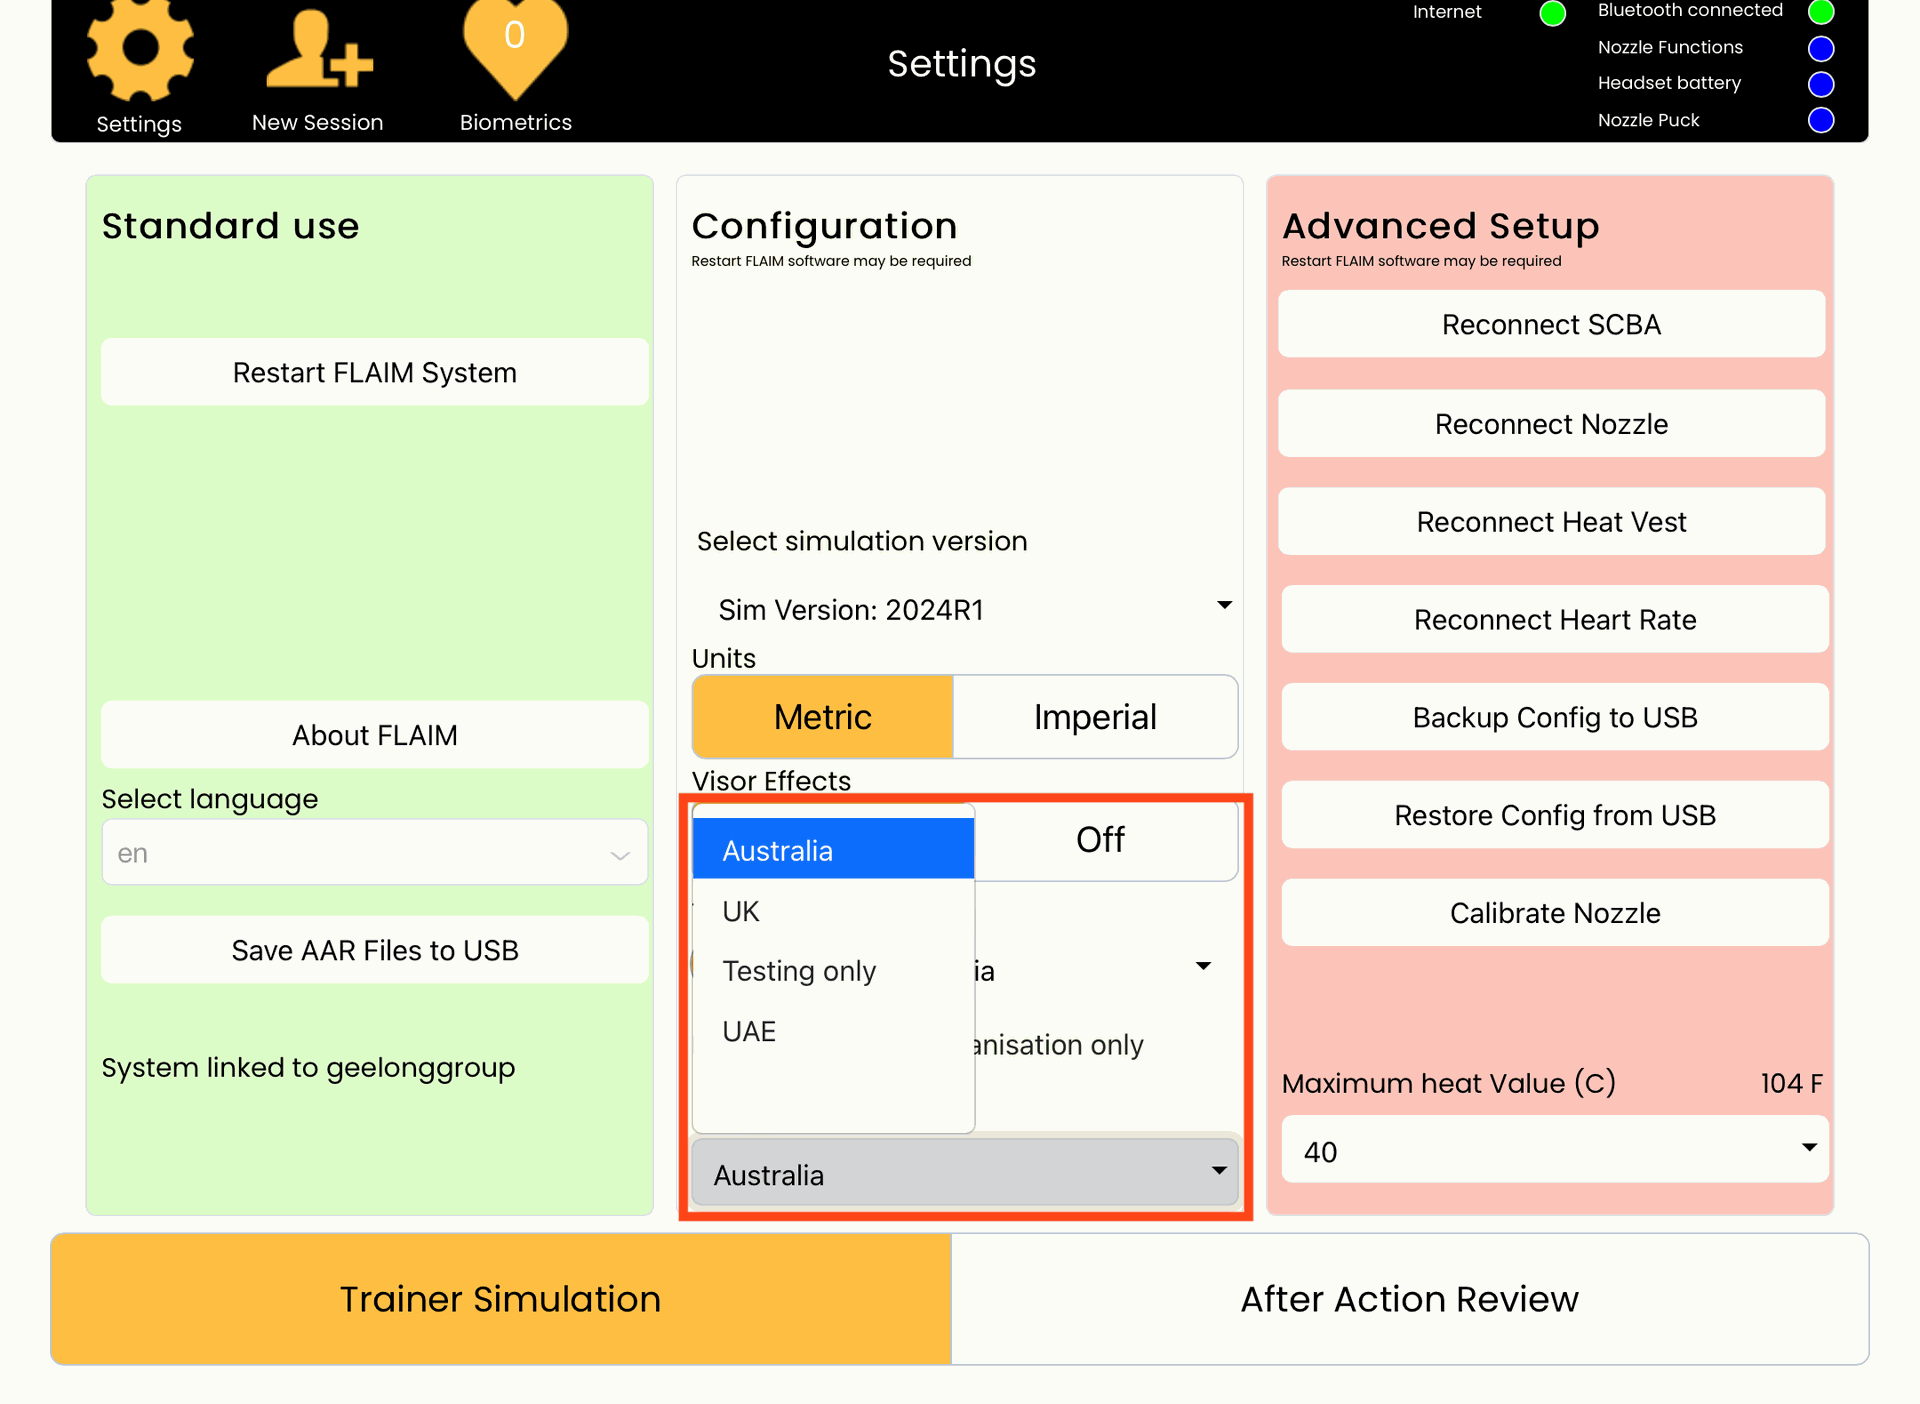Click the Internet green status indicator
Screen dimensions: 1920x1404
tap(1552, 13)
